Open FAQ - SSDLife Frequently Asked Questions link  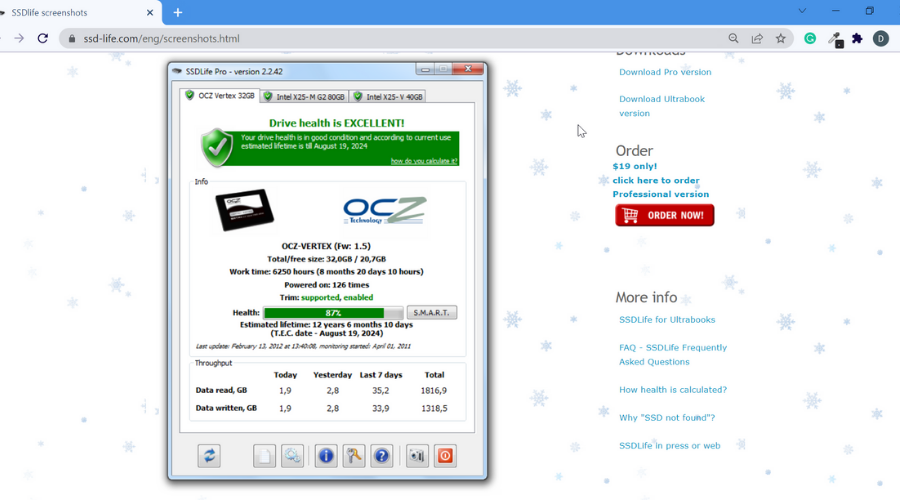(673, 355)
